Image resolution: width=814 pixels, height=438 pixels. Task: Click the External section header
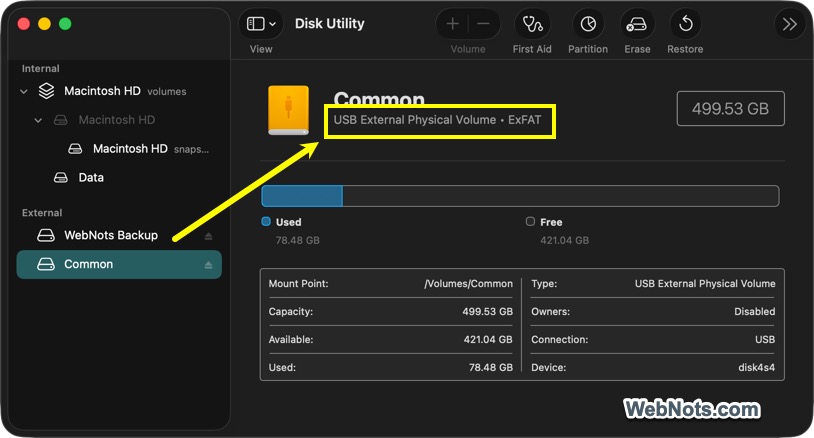click(42, 213)
